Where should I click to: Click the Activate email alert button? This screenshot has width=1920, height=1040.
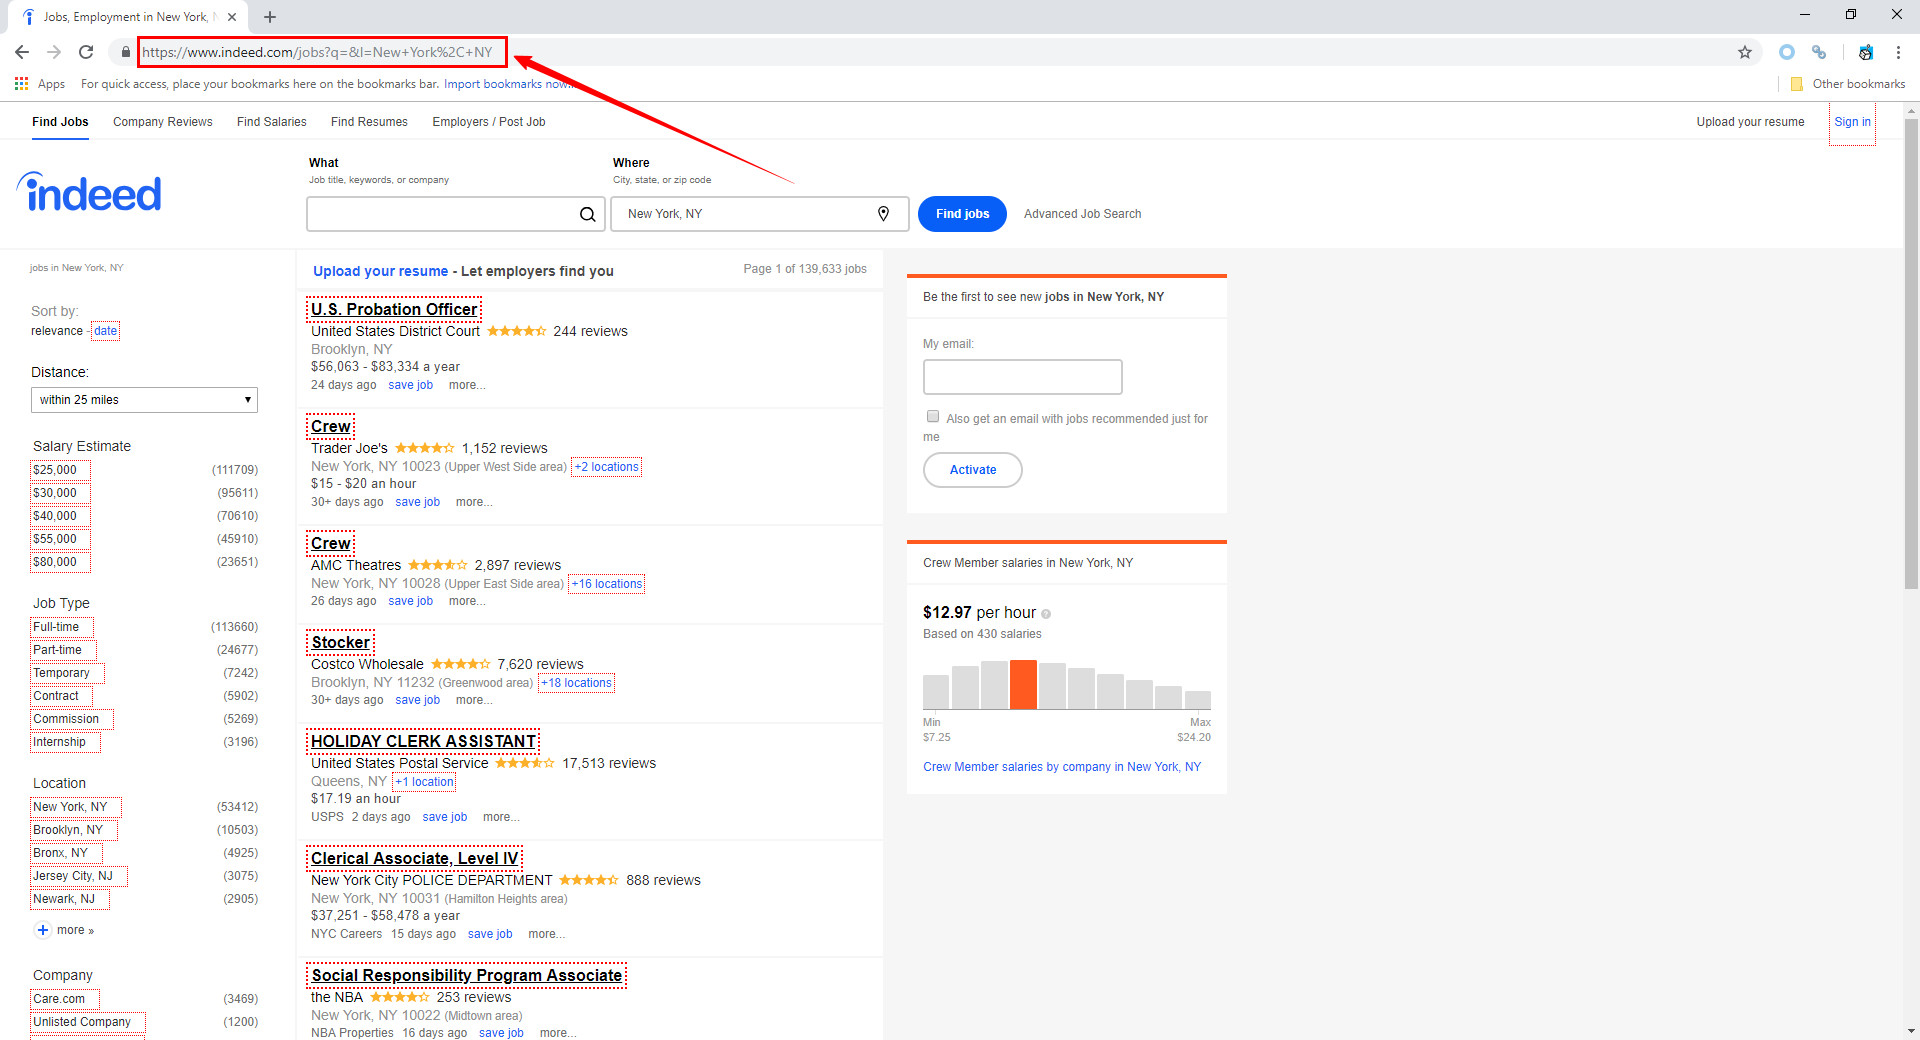click(973, 470)
